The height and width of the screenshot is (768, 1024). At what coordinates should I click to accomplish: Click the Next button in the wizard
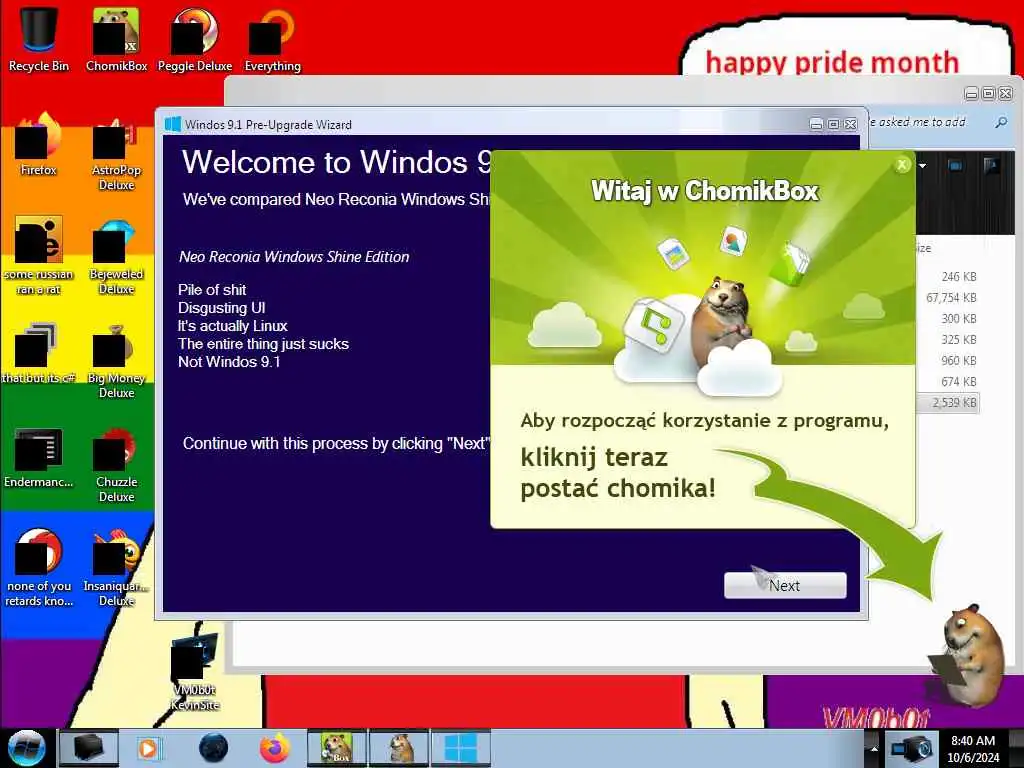pos(785,585)
